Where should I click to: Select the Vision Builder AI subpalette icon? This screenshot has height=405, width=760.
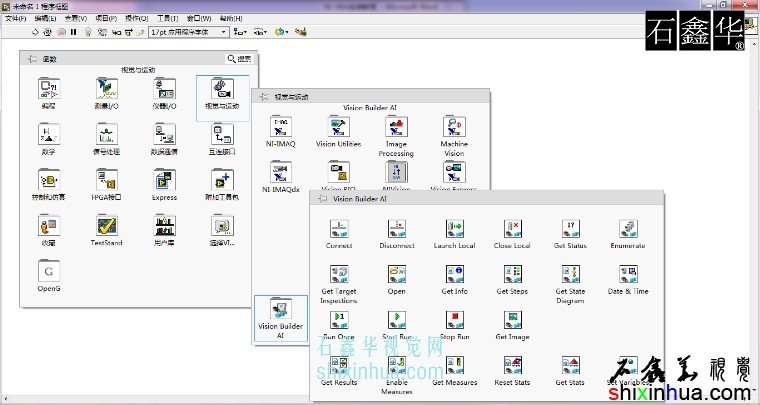click(281, 318)
